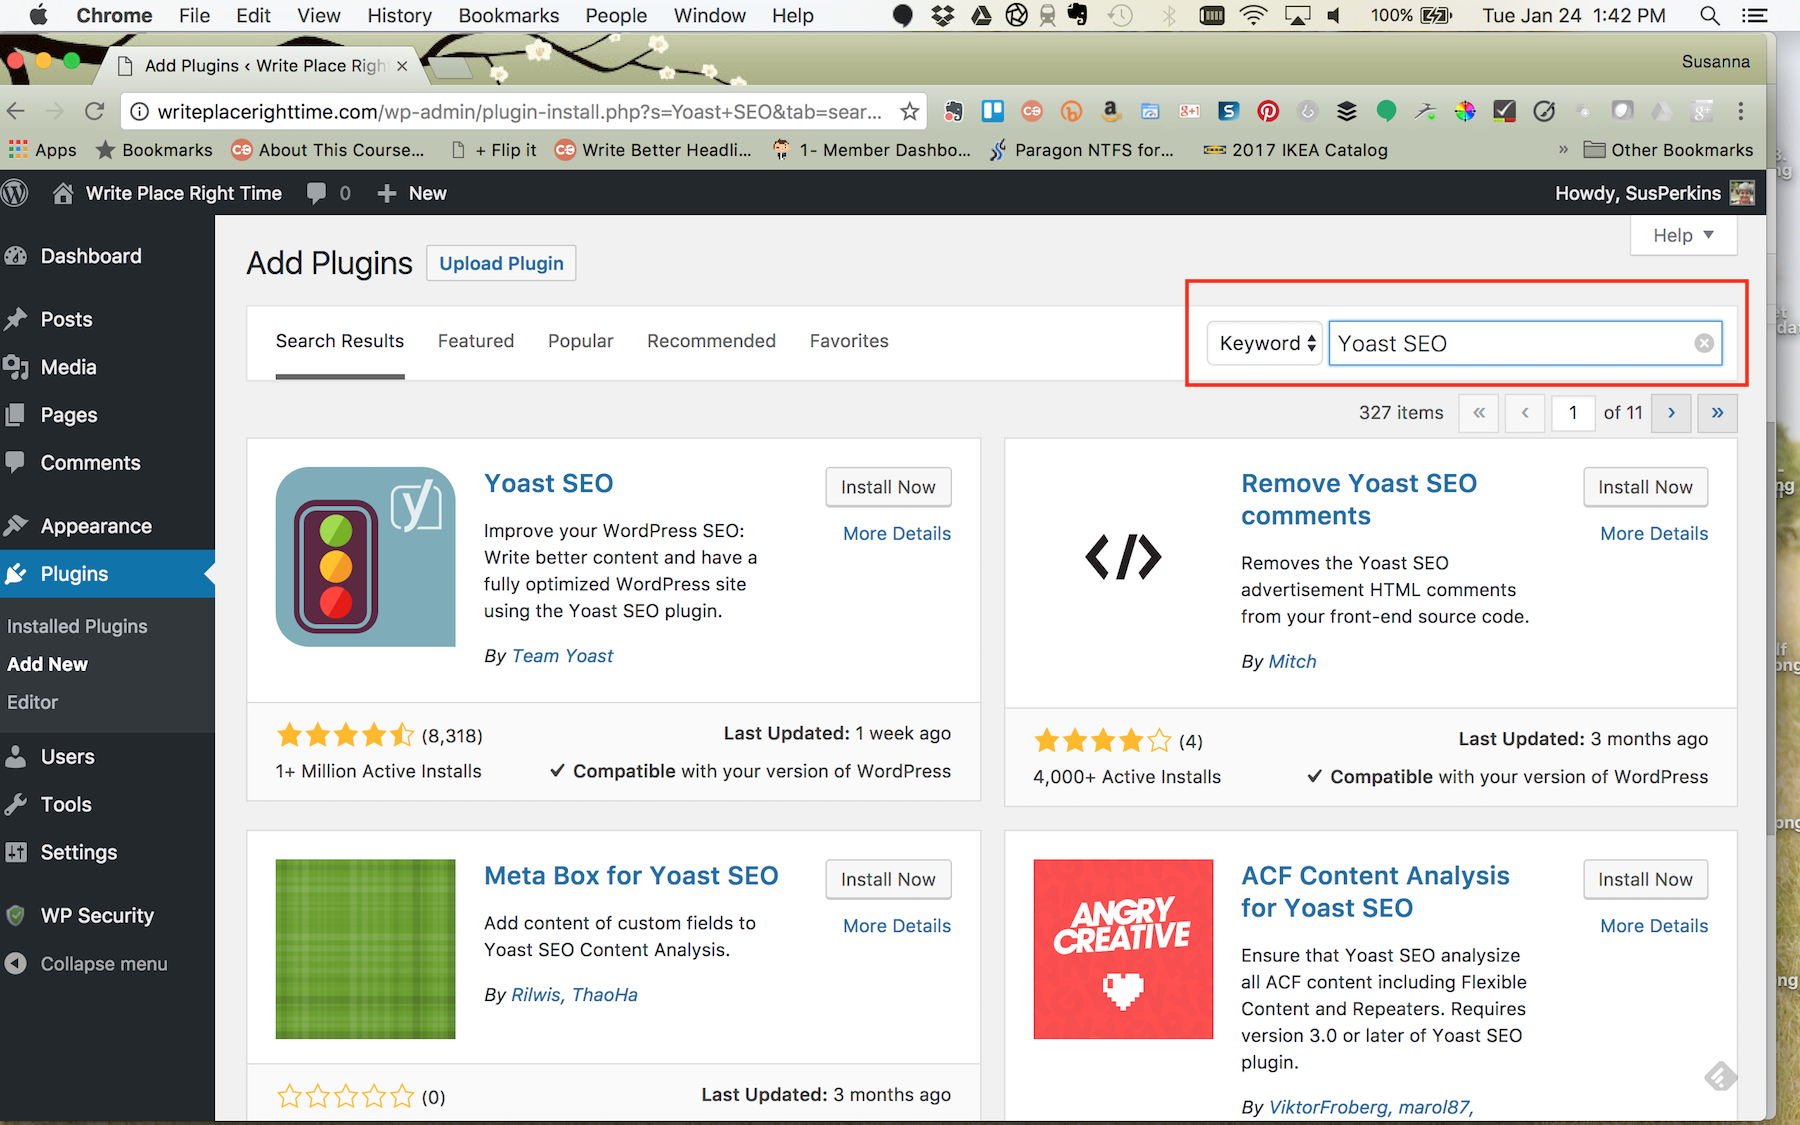This screenshot has height=1125, width=1800.
Task: Install Meta Box for Yoast SEO
Action: click(x=888, y=879)
